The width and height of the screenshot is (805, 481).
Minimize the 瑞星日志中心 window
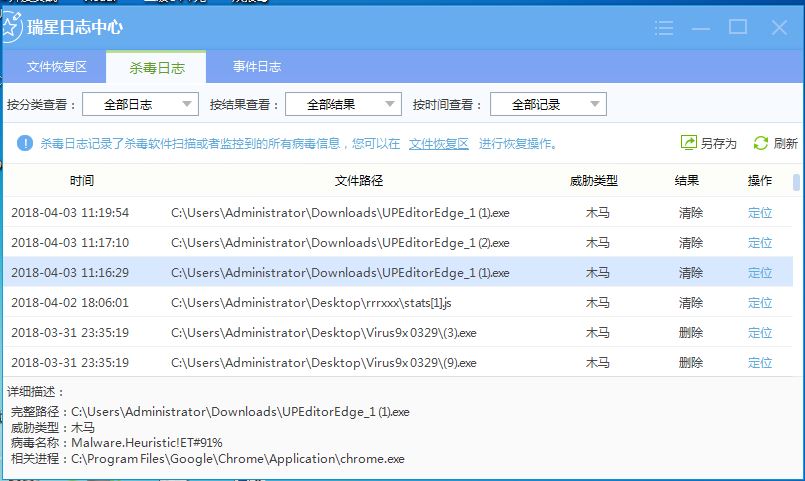pos(701,29)
